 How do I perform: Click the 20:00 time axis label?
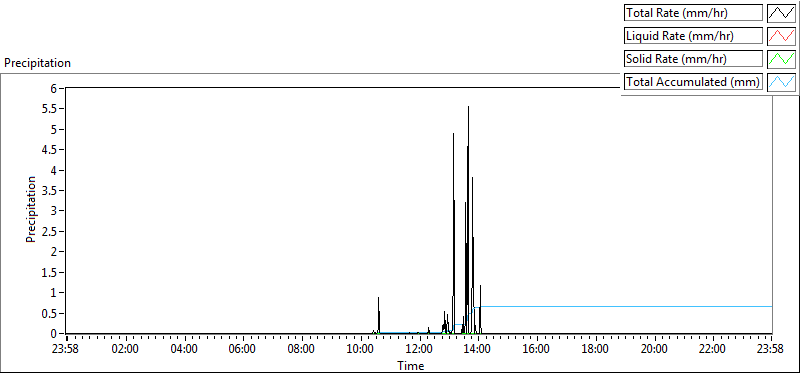point(654,350)
